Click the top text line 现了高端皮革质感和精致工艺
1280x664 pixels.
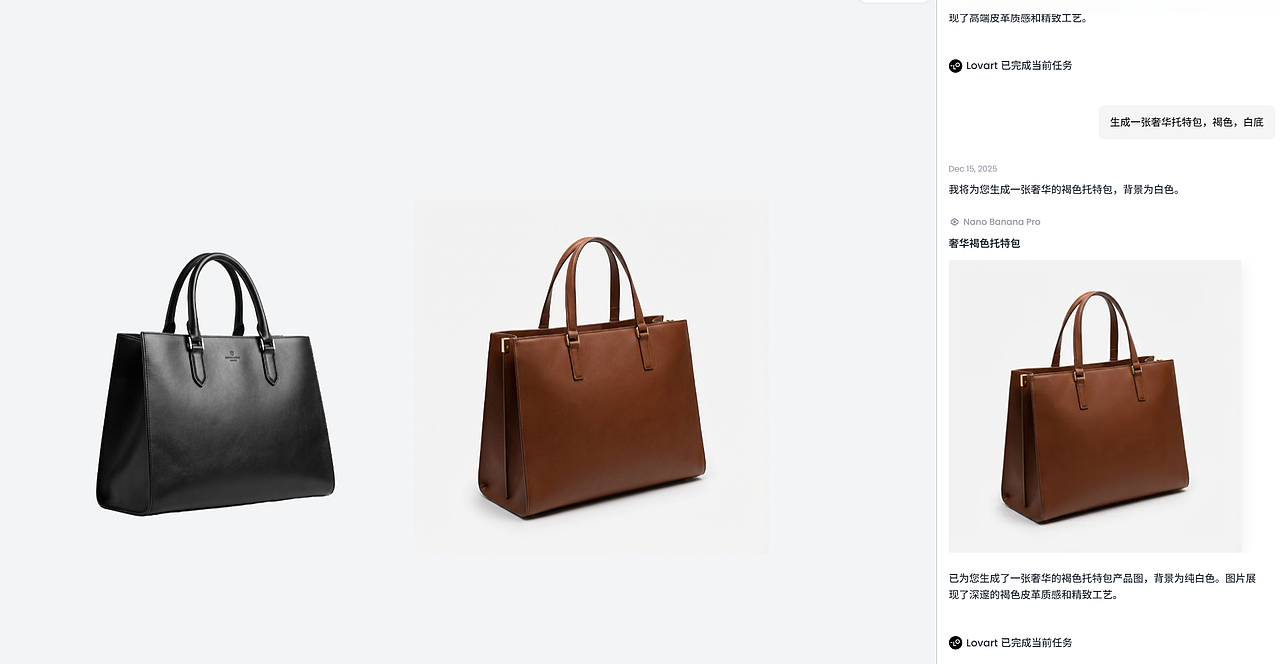1017,18
